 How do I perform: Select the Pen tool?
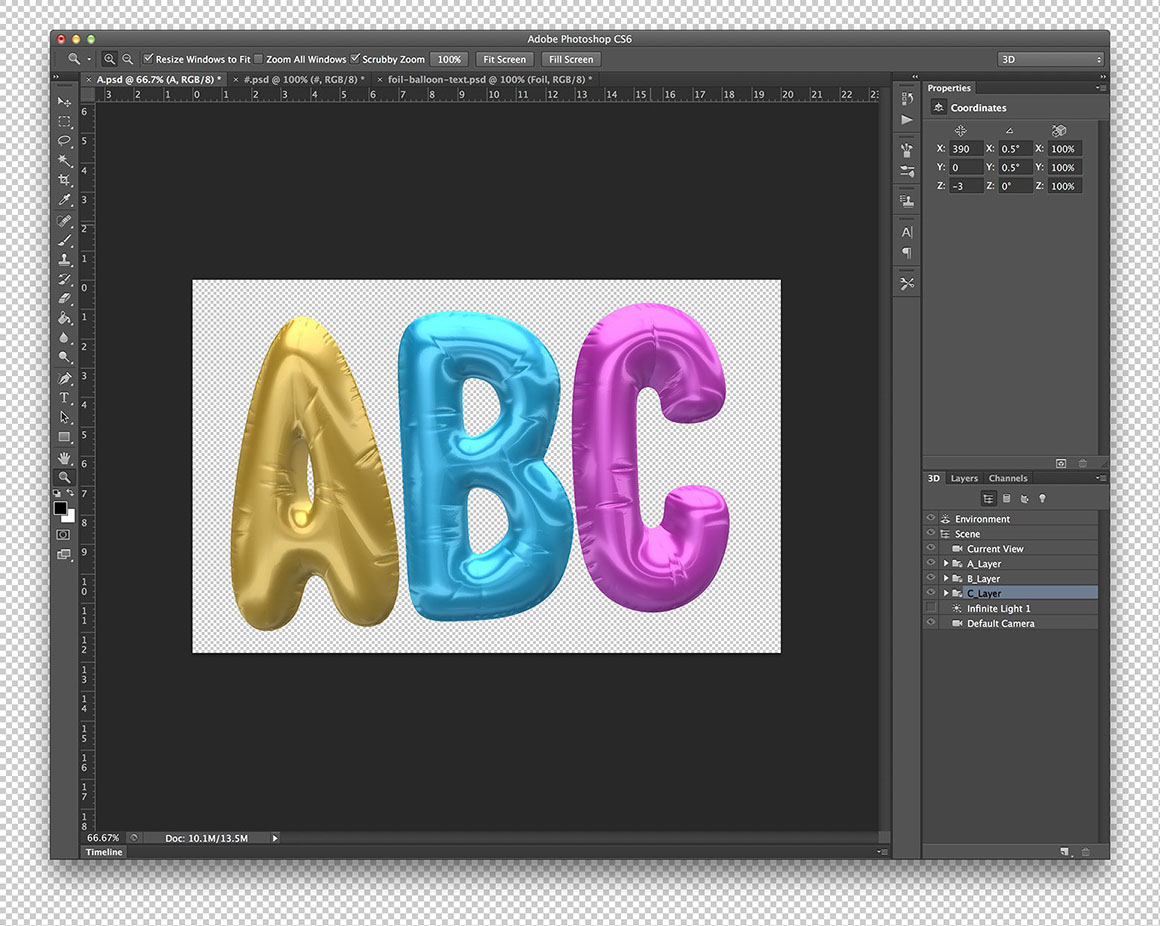[65, 378]
